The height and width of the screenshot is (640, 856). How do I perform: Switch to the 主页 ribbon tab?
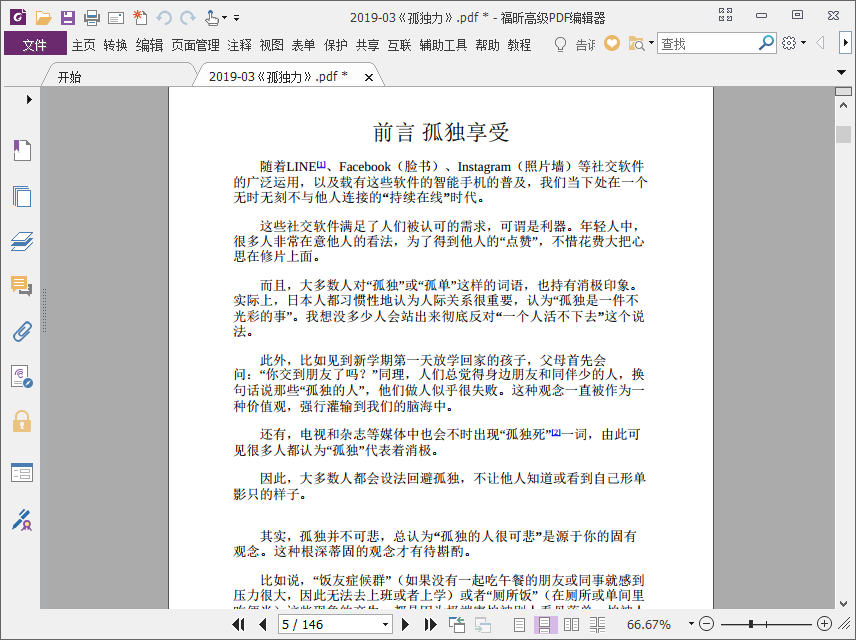coord(84,45)
